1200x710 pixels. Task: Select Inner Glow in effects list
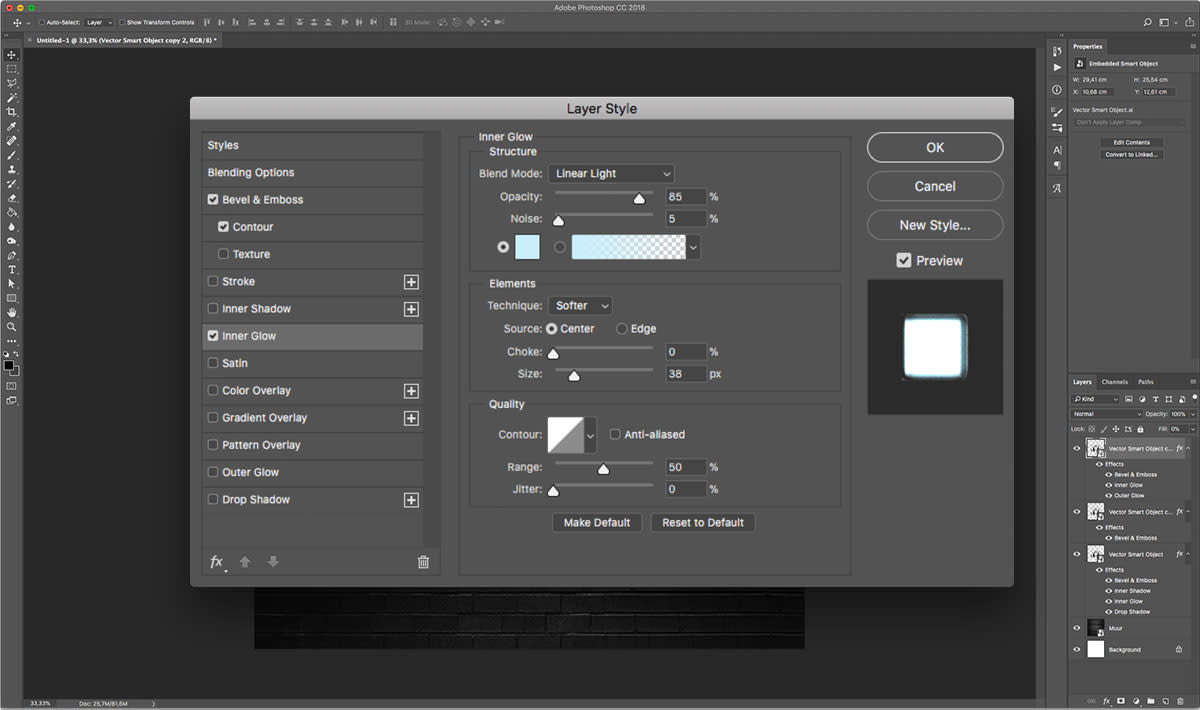312,336
